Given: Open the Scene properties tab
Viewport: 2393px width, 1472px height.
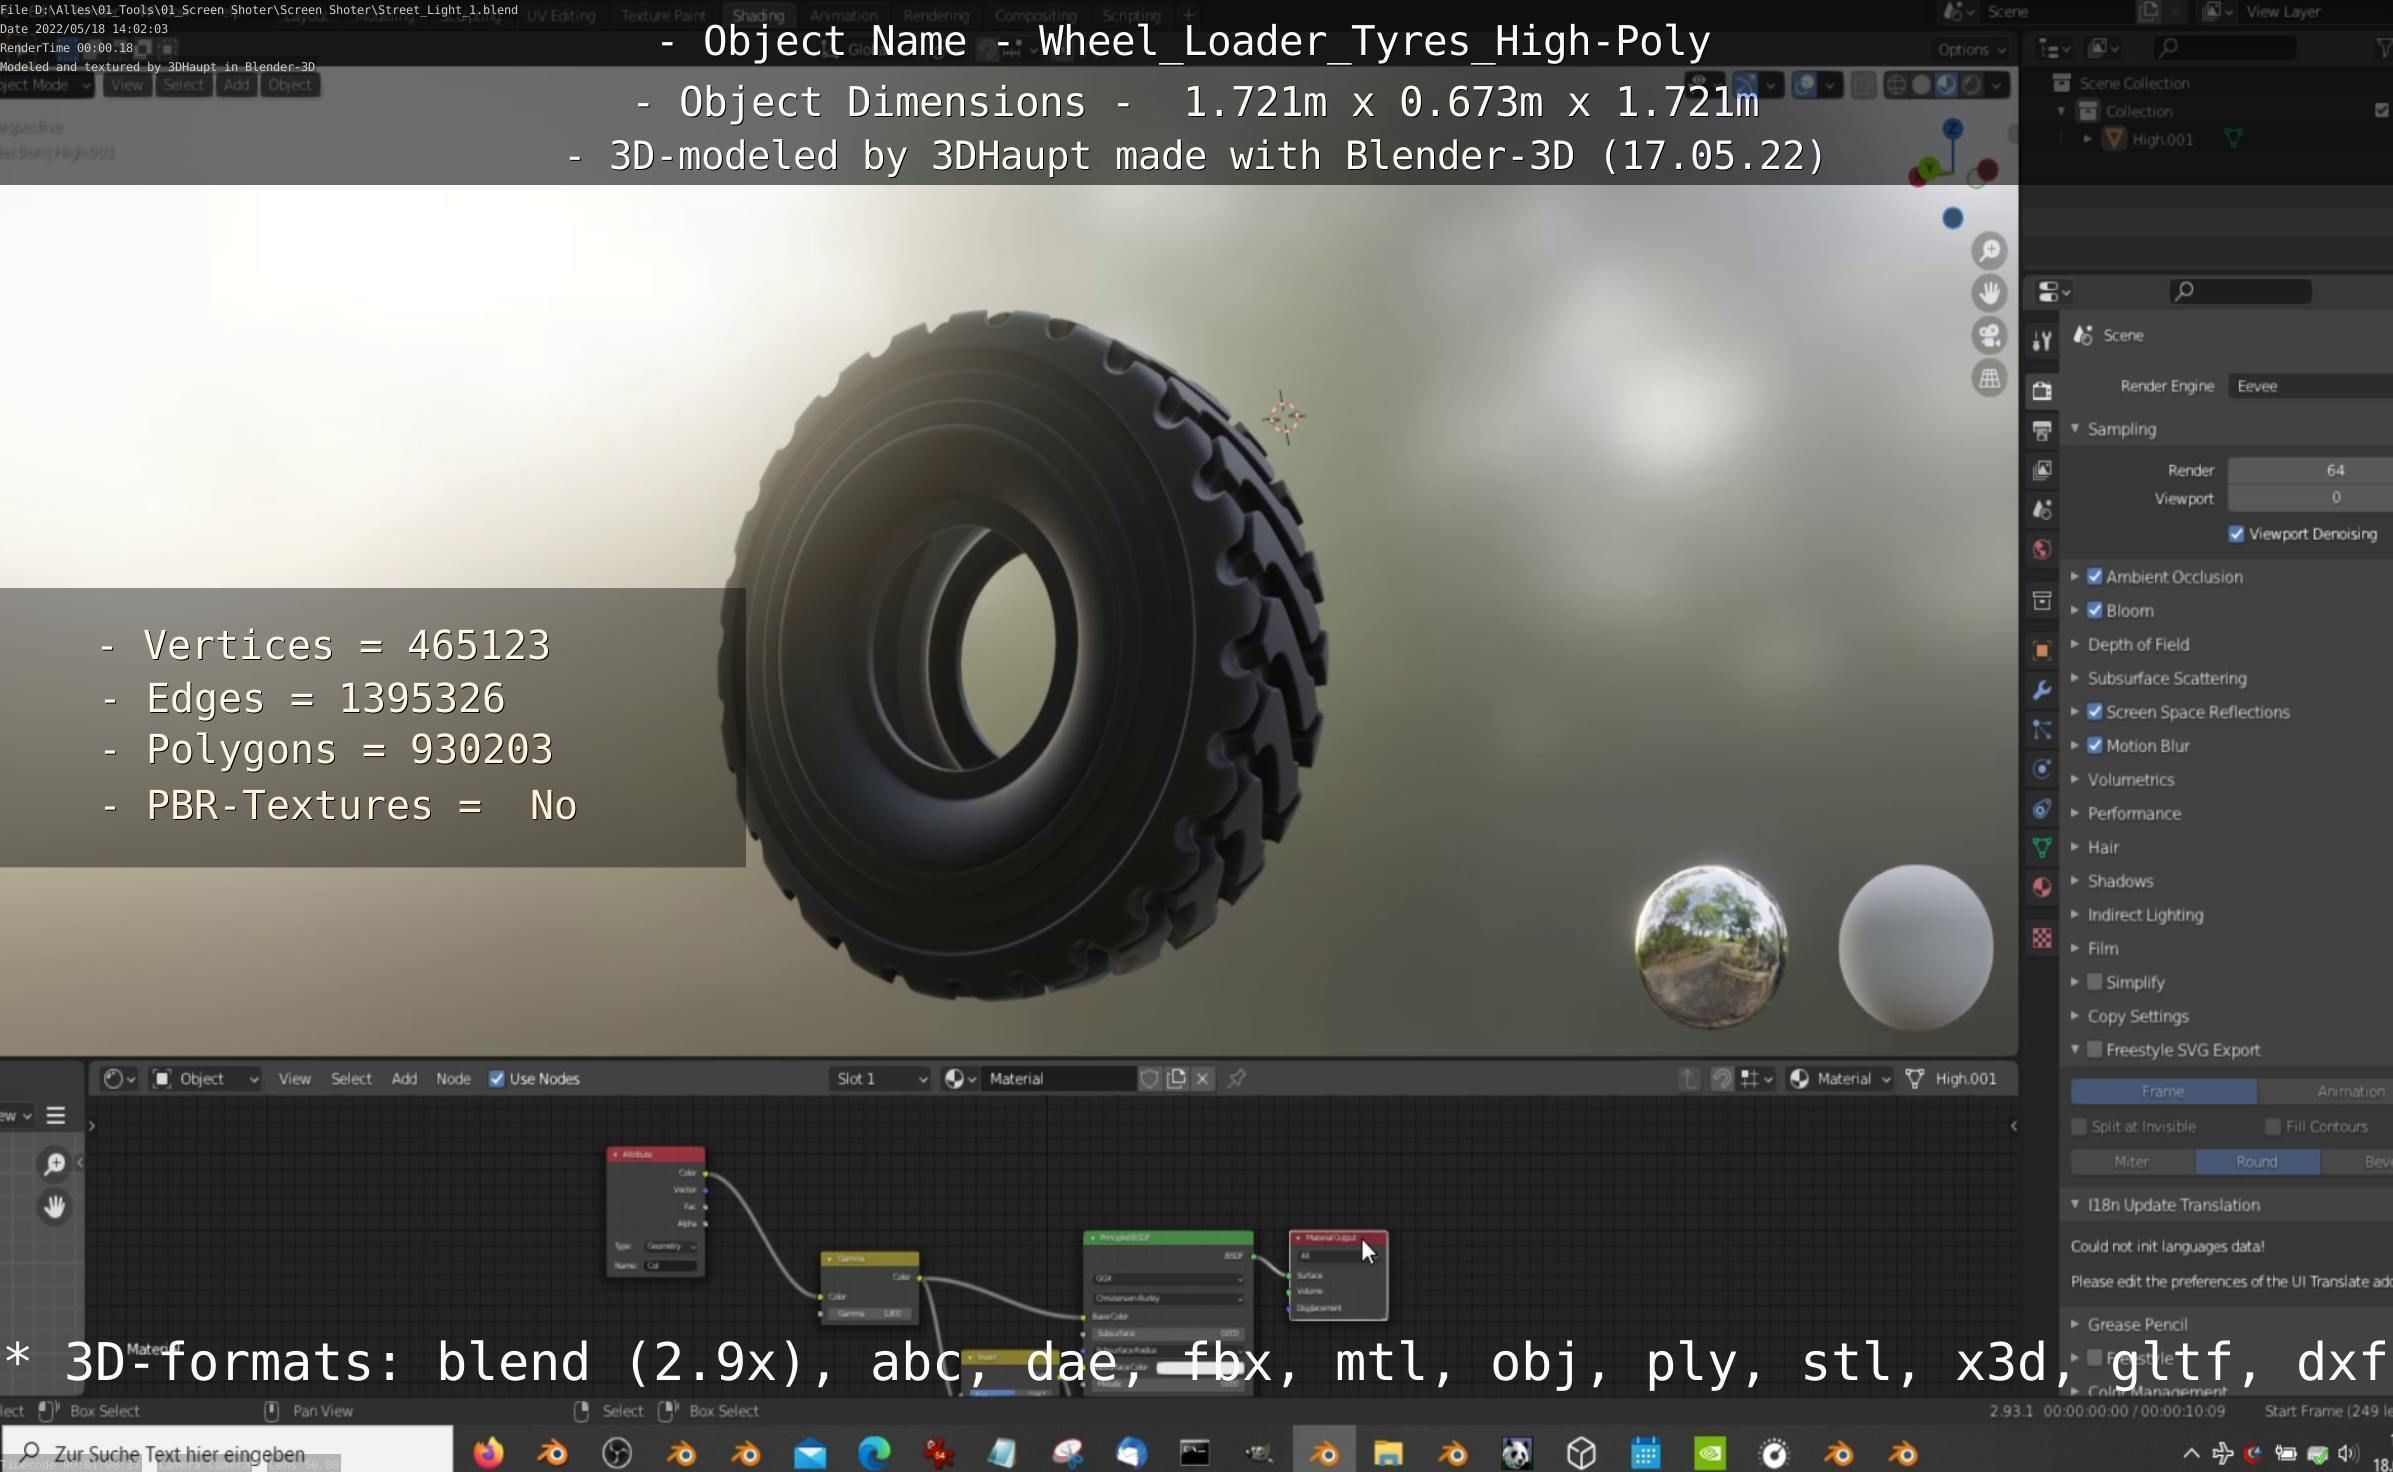Looking at the screenshot, I should point(2042,509).
